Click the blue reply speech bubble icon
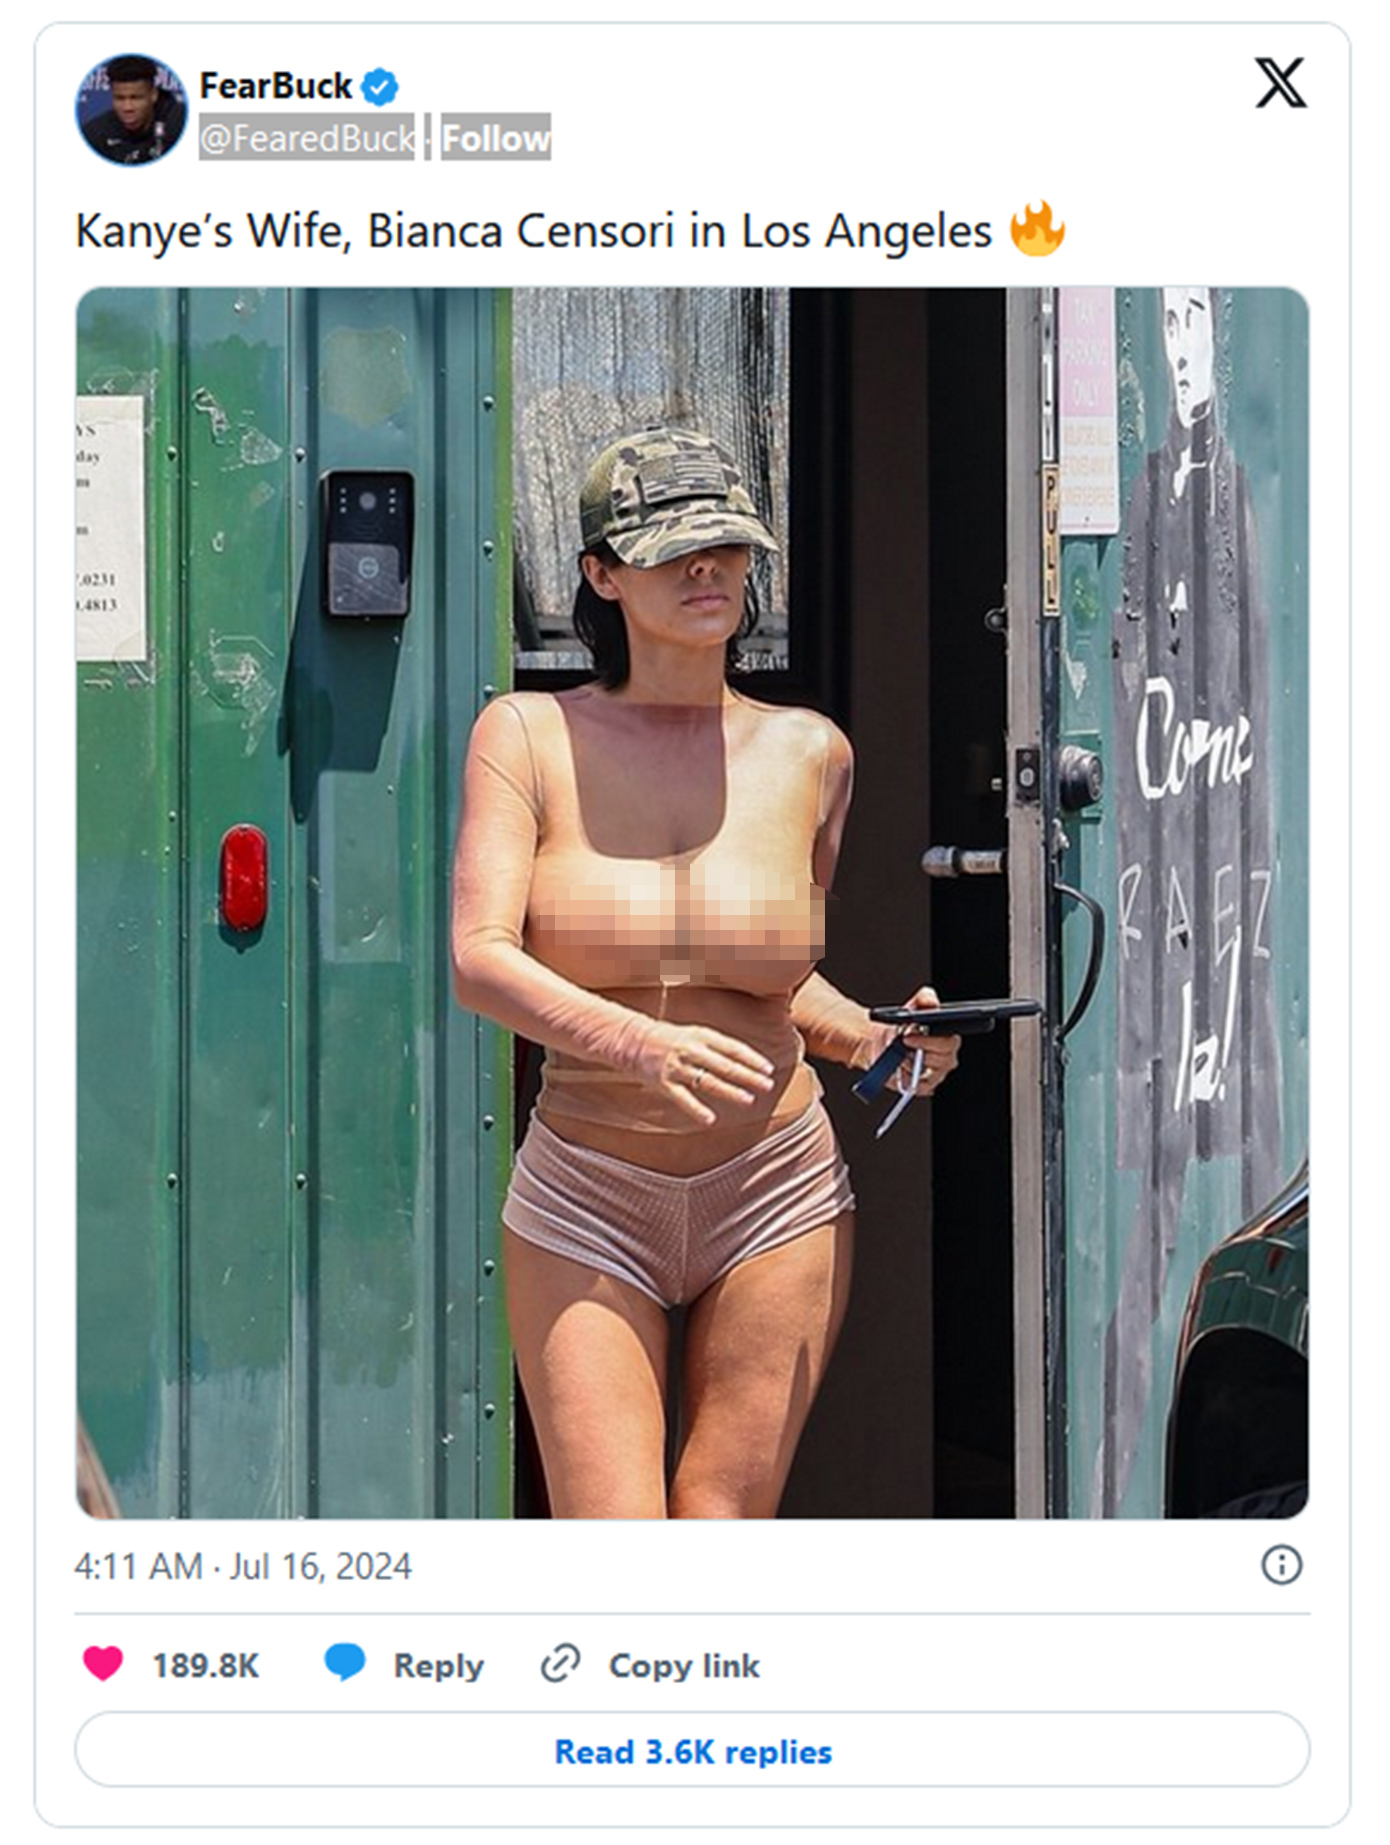 coord(345,1663)
